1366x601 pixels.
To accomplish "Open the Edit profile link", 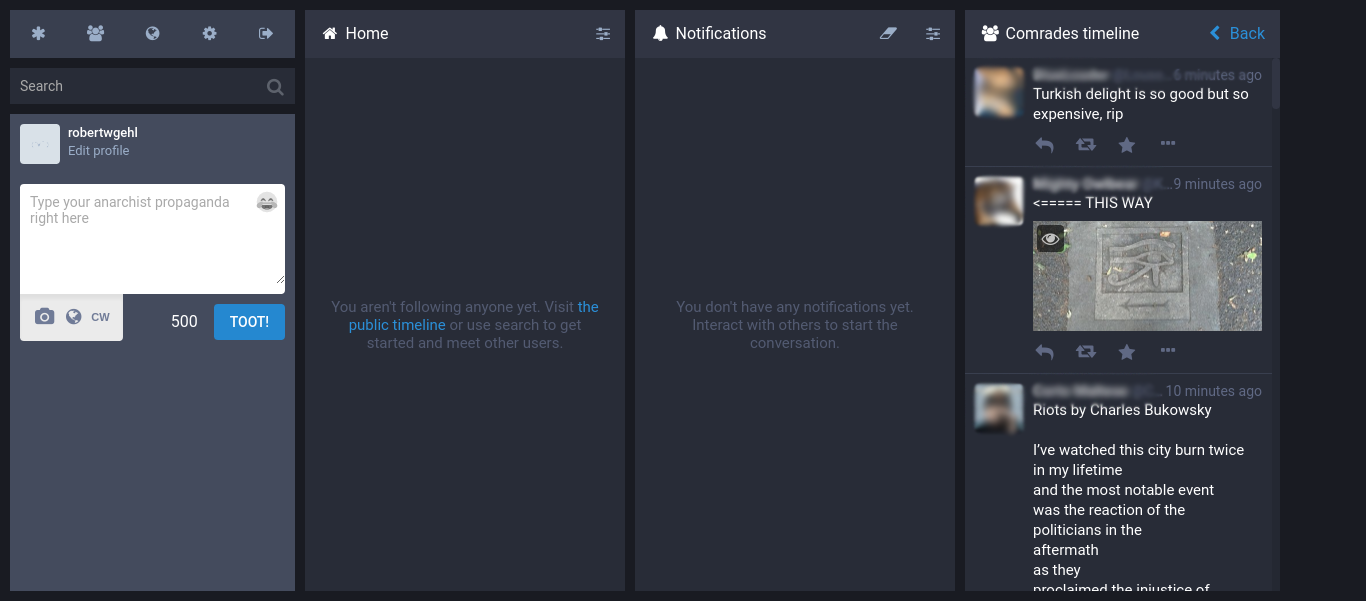I will 98,151.
